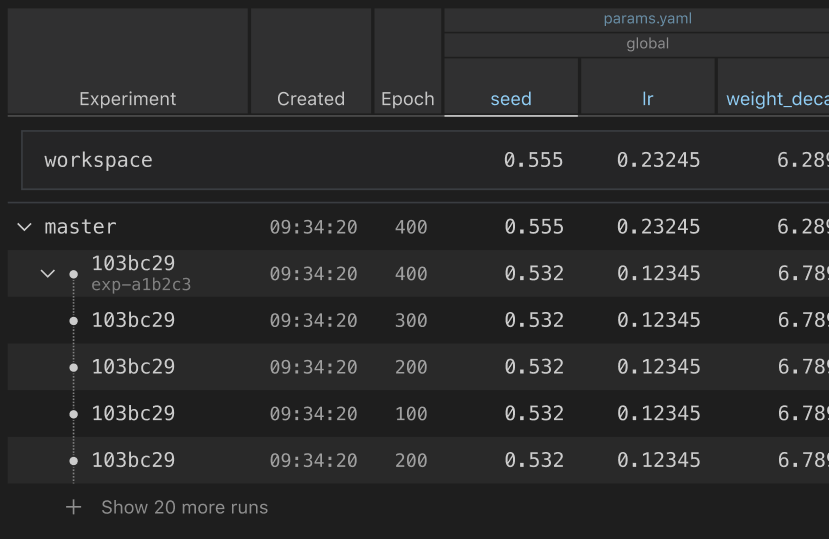Click exp-a1b2c3 row lr value 0.12345
This screenshot has height=539, width=829.
(658, 273)
